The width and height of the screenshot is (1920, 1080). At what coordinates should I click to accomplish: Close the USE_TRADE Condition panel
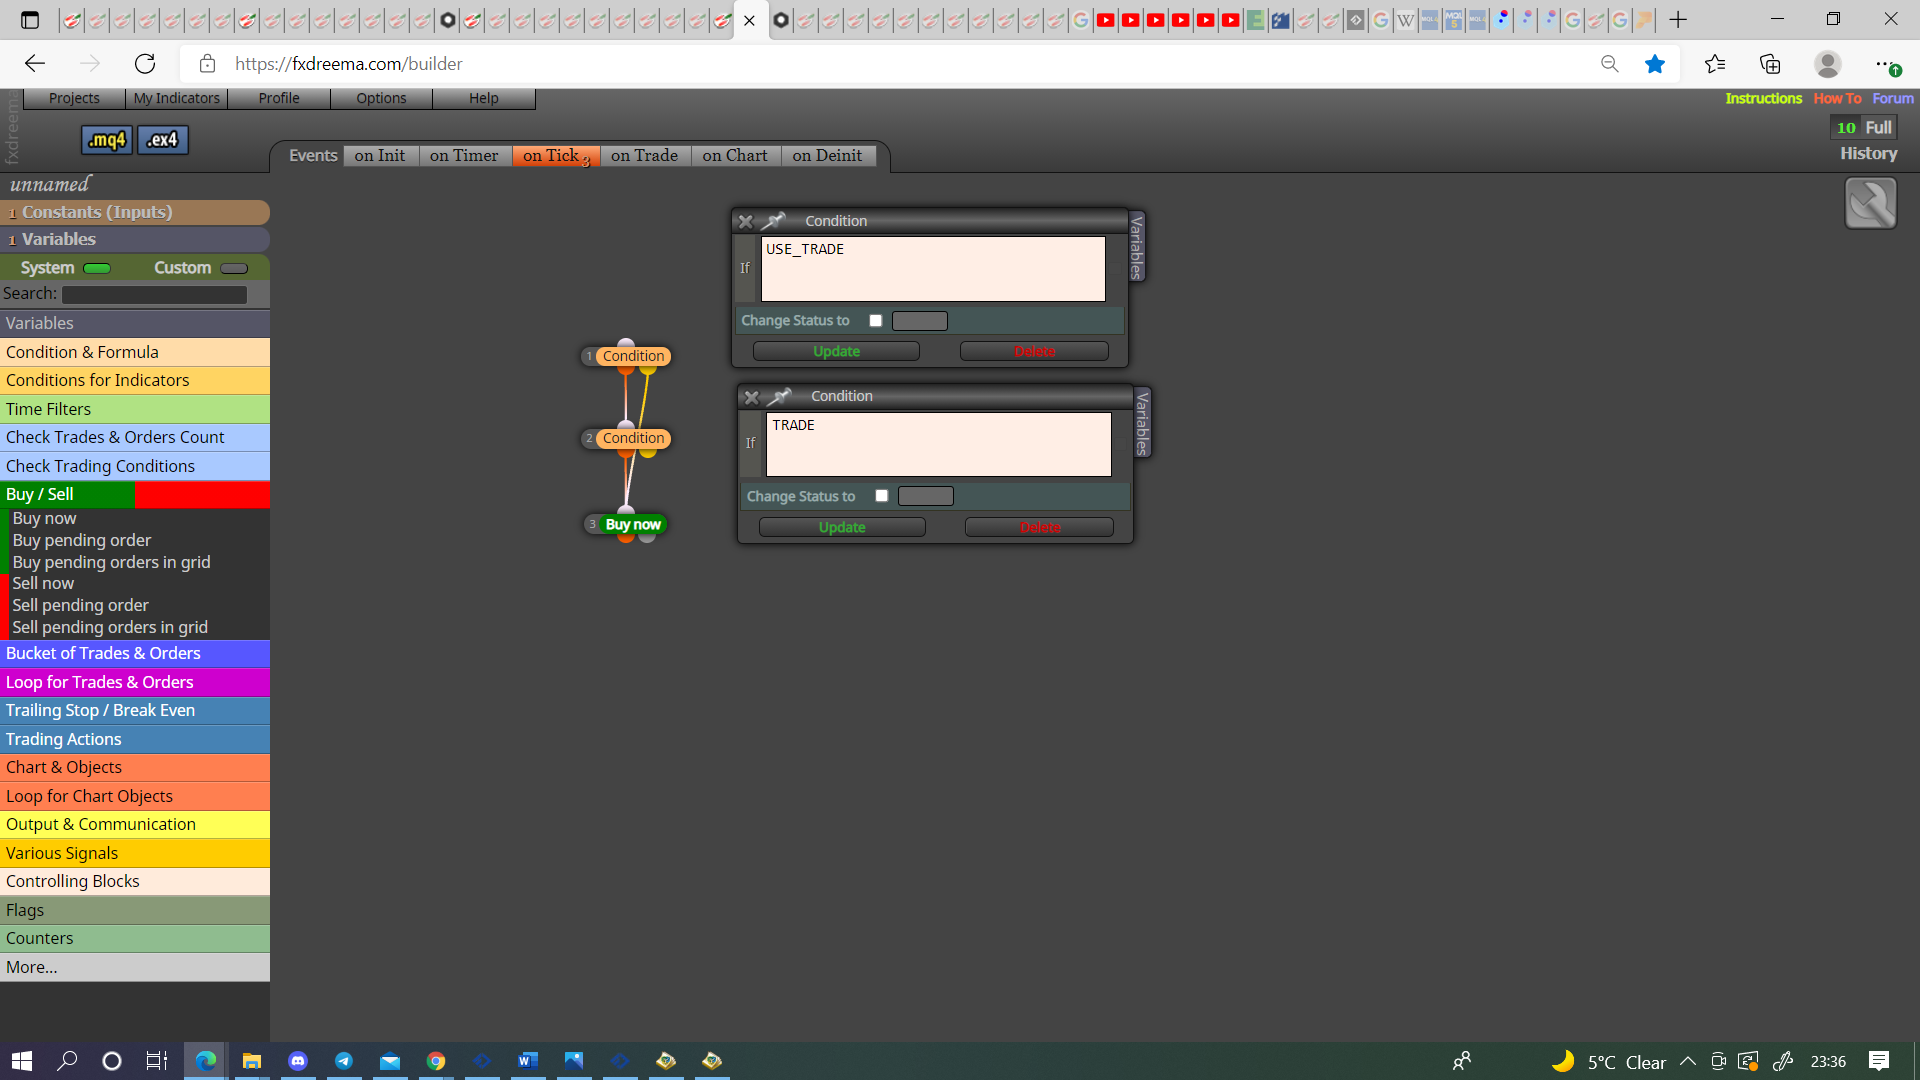point(745,221)
